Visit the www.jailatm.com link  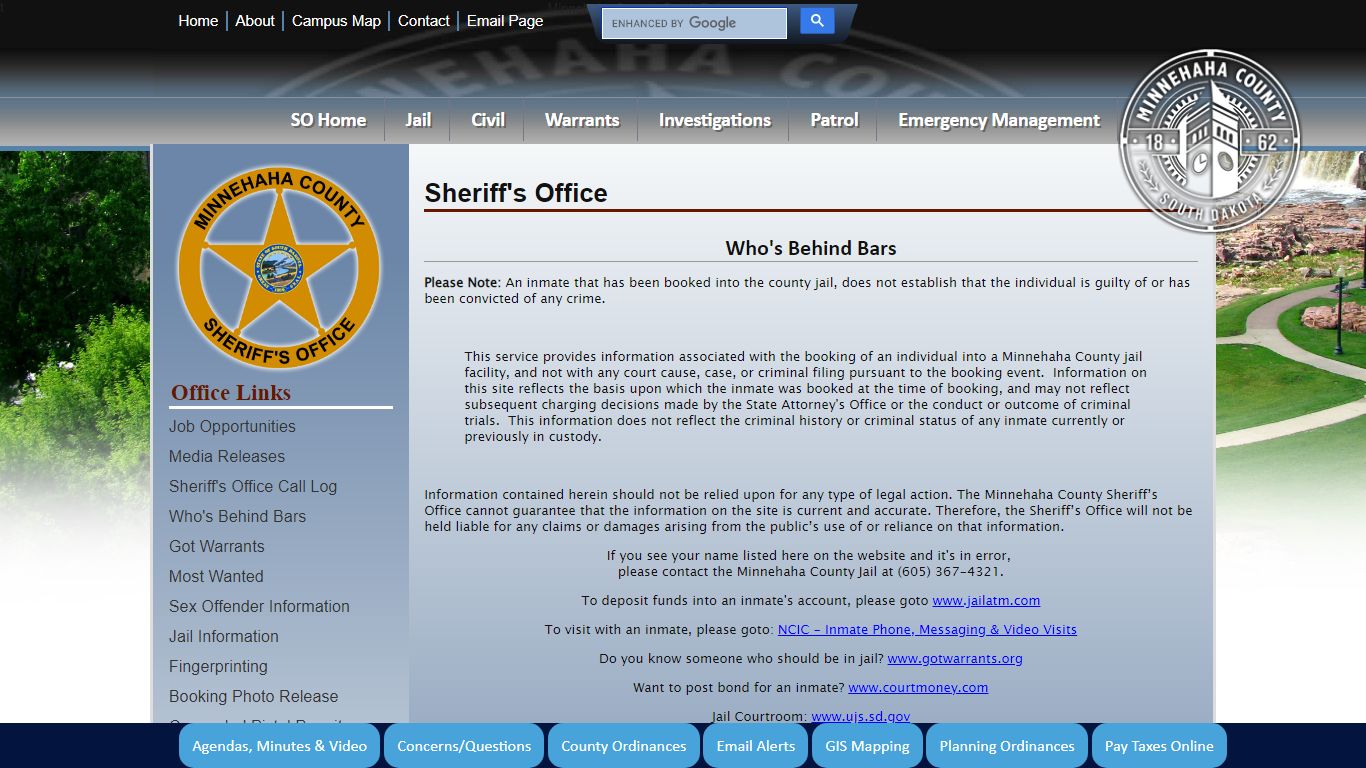986,601
